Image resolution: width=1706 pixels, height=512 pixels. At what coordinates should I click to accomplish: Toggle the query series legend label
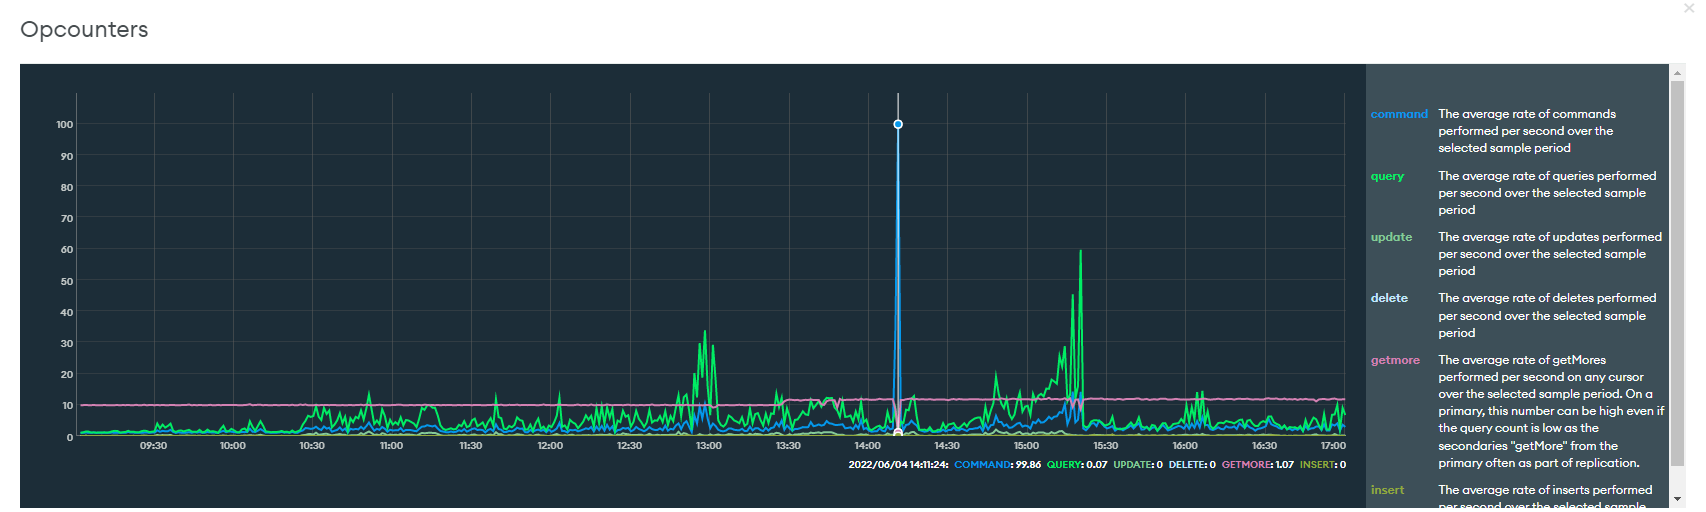(1387, 176)
